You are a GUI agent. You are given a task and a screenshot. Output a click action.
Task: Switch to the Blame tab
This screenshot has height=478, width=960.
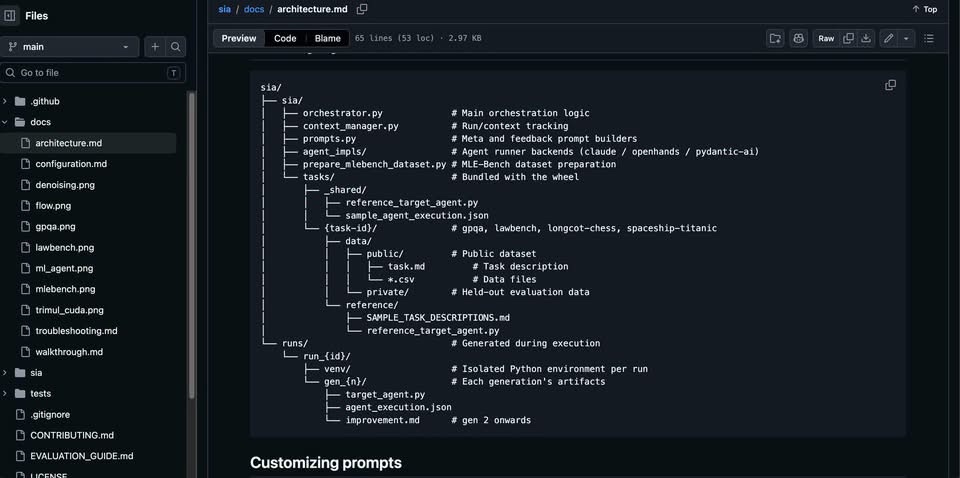[328, 39]
